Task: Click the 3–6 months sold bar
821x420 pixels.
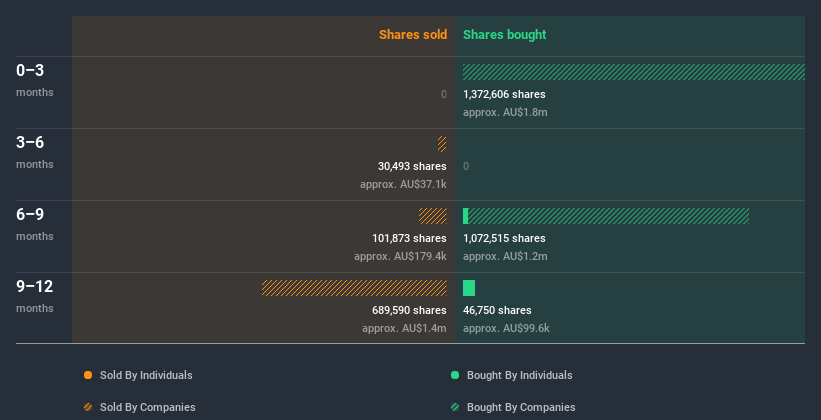Action: click(x=442, y=144)
